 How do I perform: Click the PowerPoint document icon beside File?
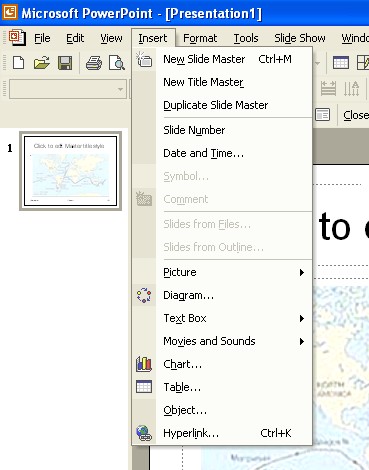pos(17,38)
